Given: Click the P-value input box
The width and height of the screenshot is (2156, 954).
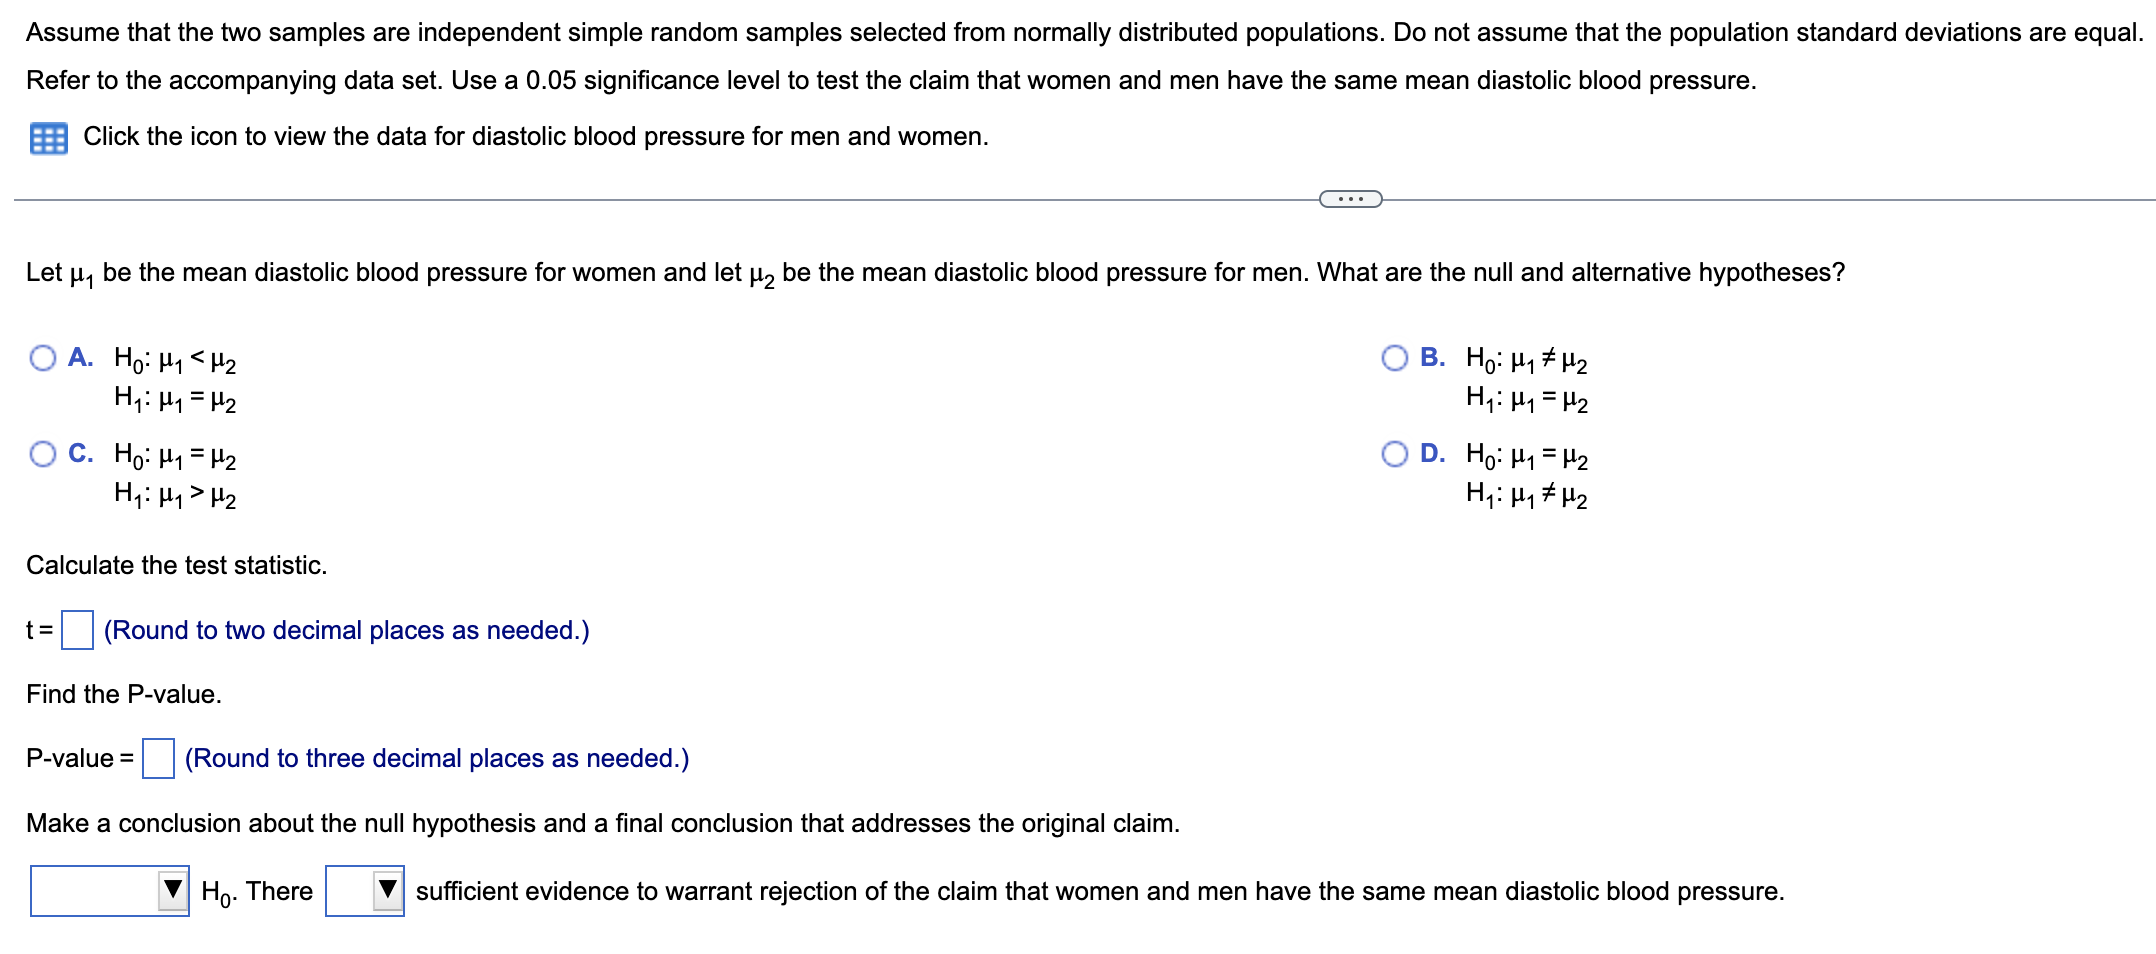Looking at the screenshot, I should [156, 758].
